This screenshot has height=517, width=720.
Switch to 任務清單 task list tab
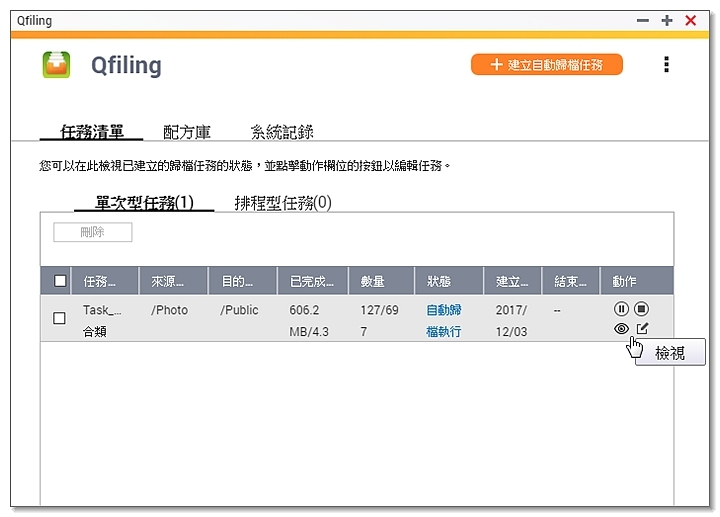point(92,132)
